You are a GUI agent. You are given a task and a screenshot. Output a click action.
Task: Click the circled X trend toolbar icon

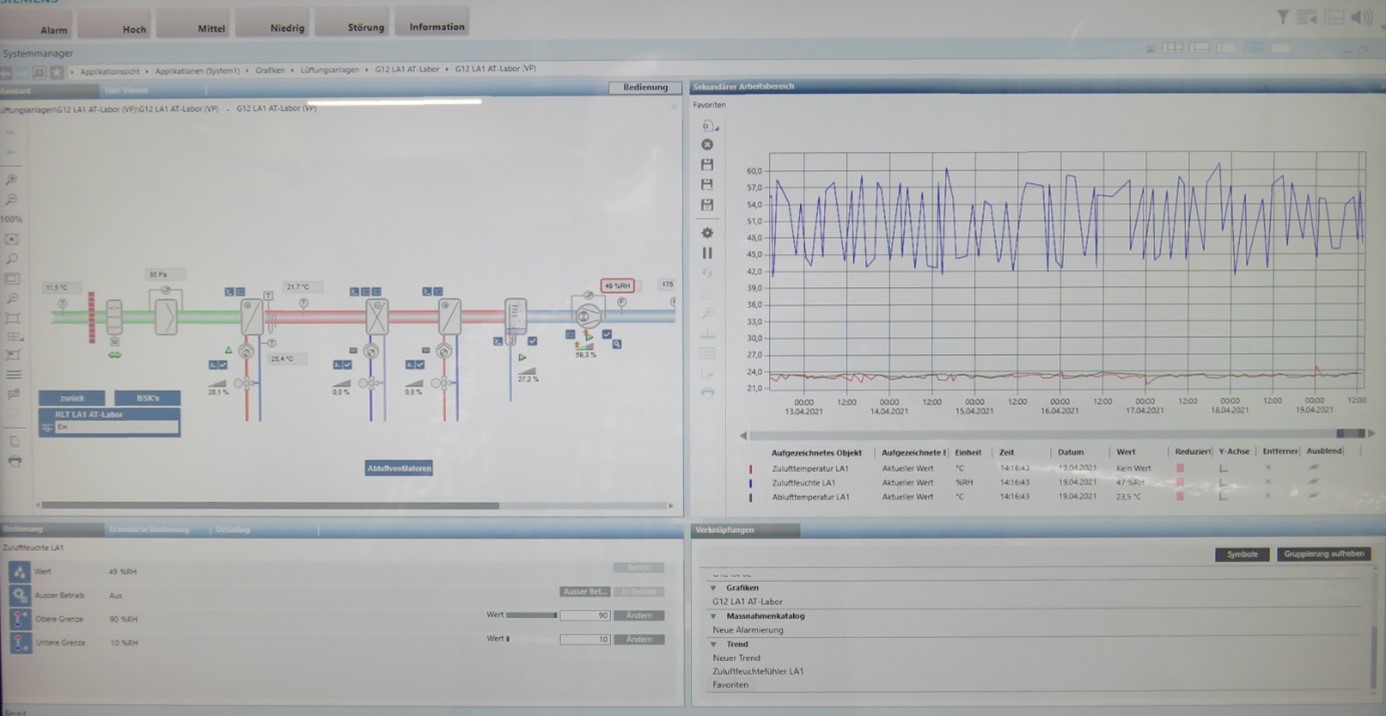click(707, 145)
